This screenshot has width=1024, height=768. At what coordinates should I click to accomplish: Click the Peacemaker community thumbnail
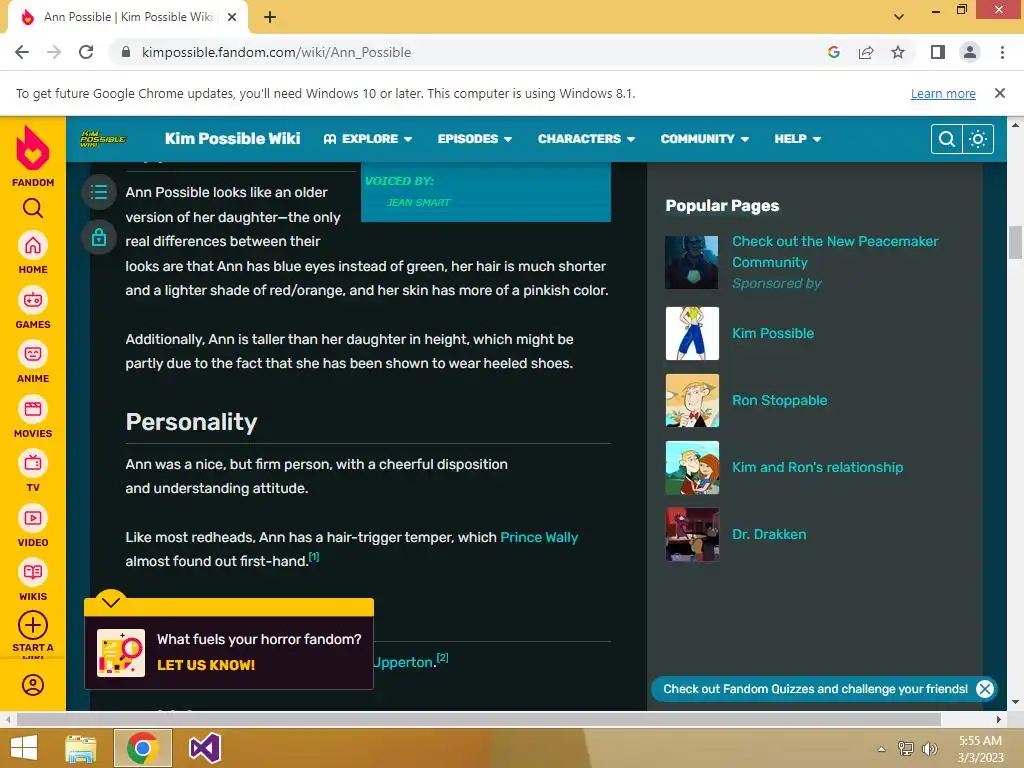(692, 263)
